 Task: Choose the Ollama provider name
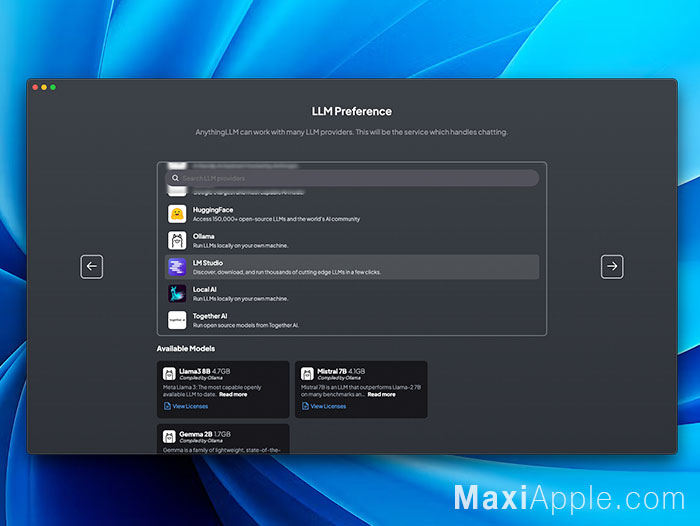click(x=204, y=236)
